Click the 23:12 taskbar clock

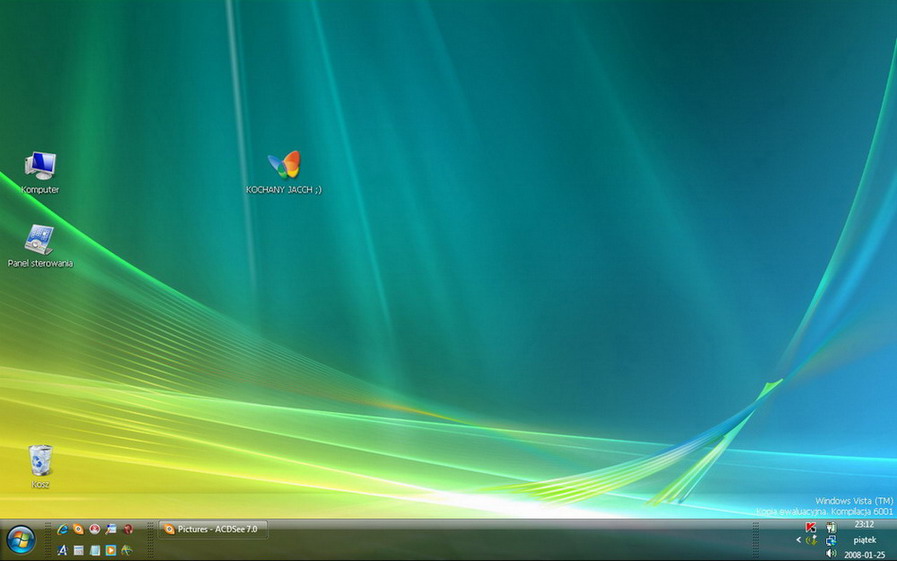864,524
